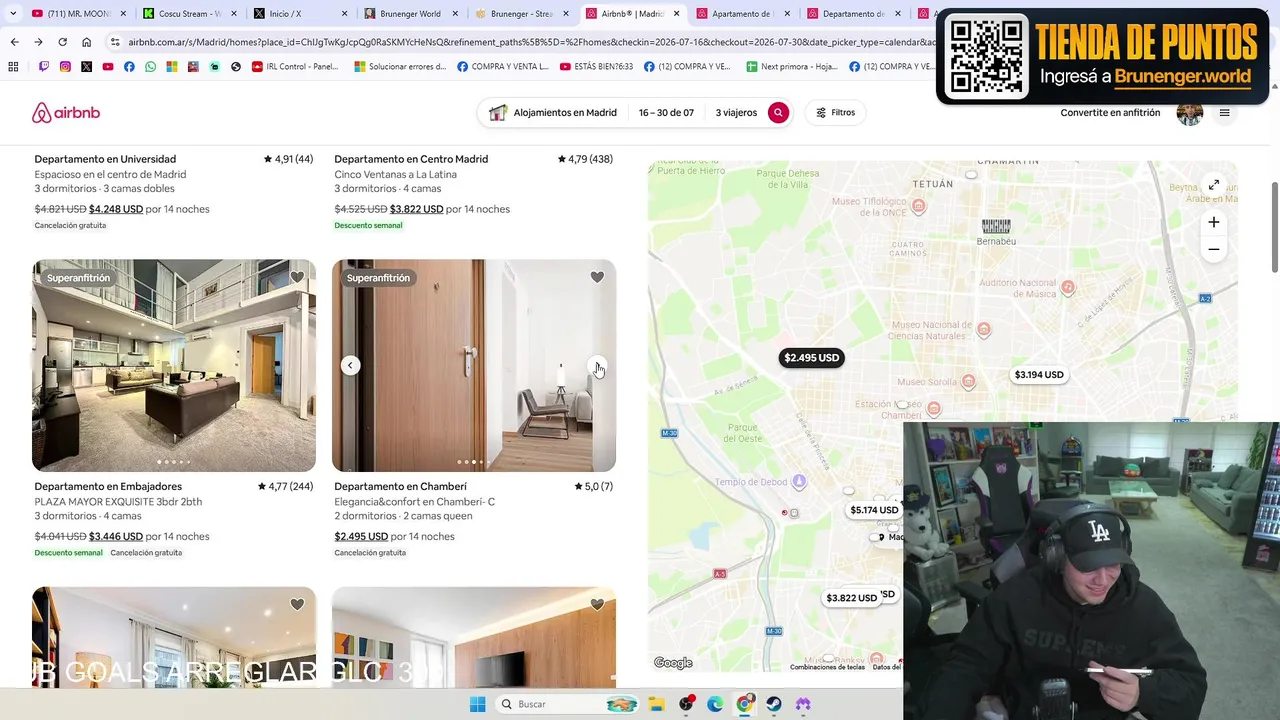
Task: Reload the page with refresh icon
Action: tap(62, 42)
